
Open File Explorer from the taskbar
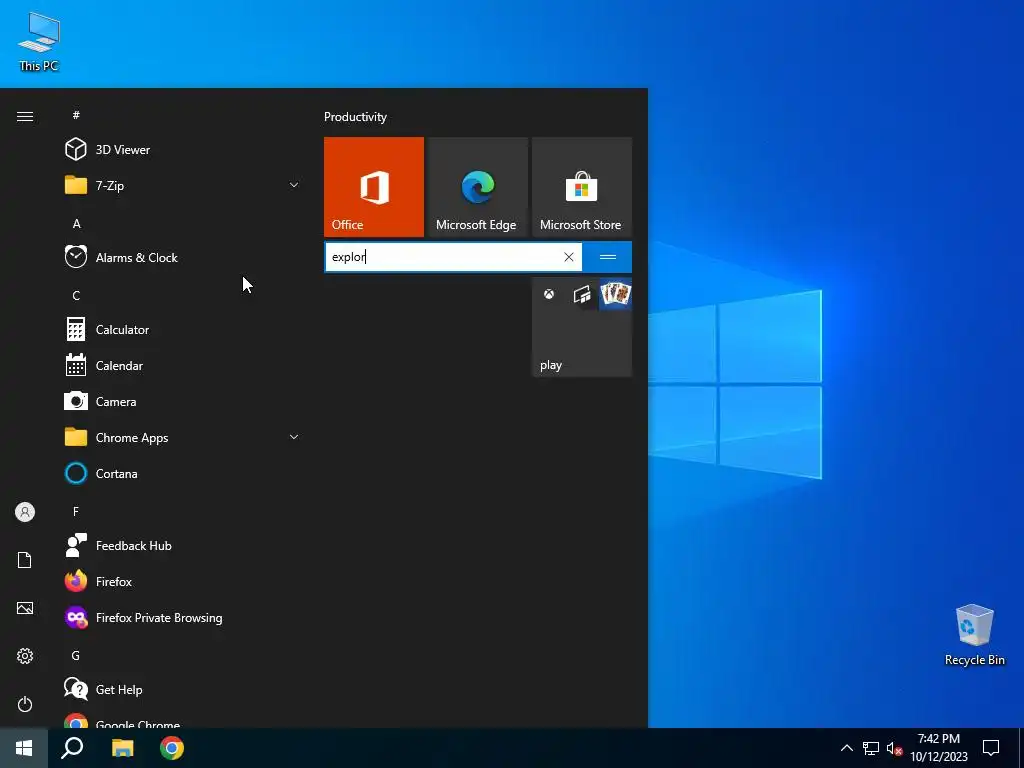122,748
